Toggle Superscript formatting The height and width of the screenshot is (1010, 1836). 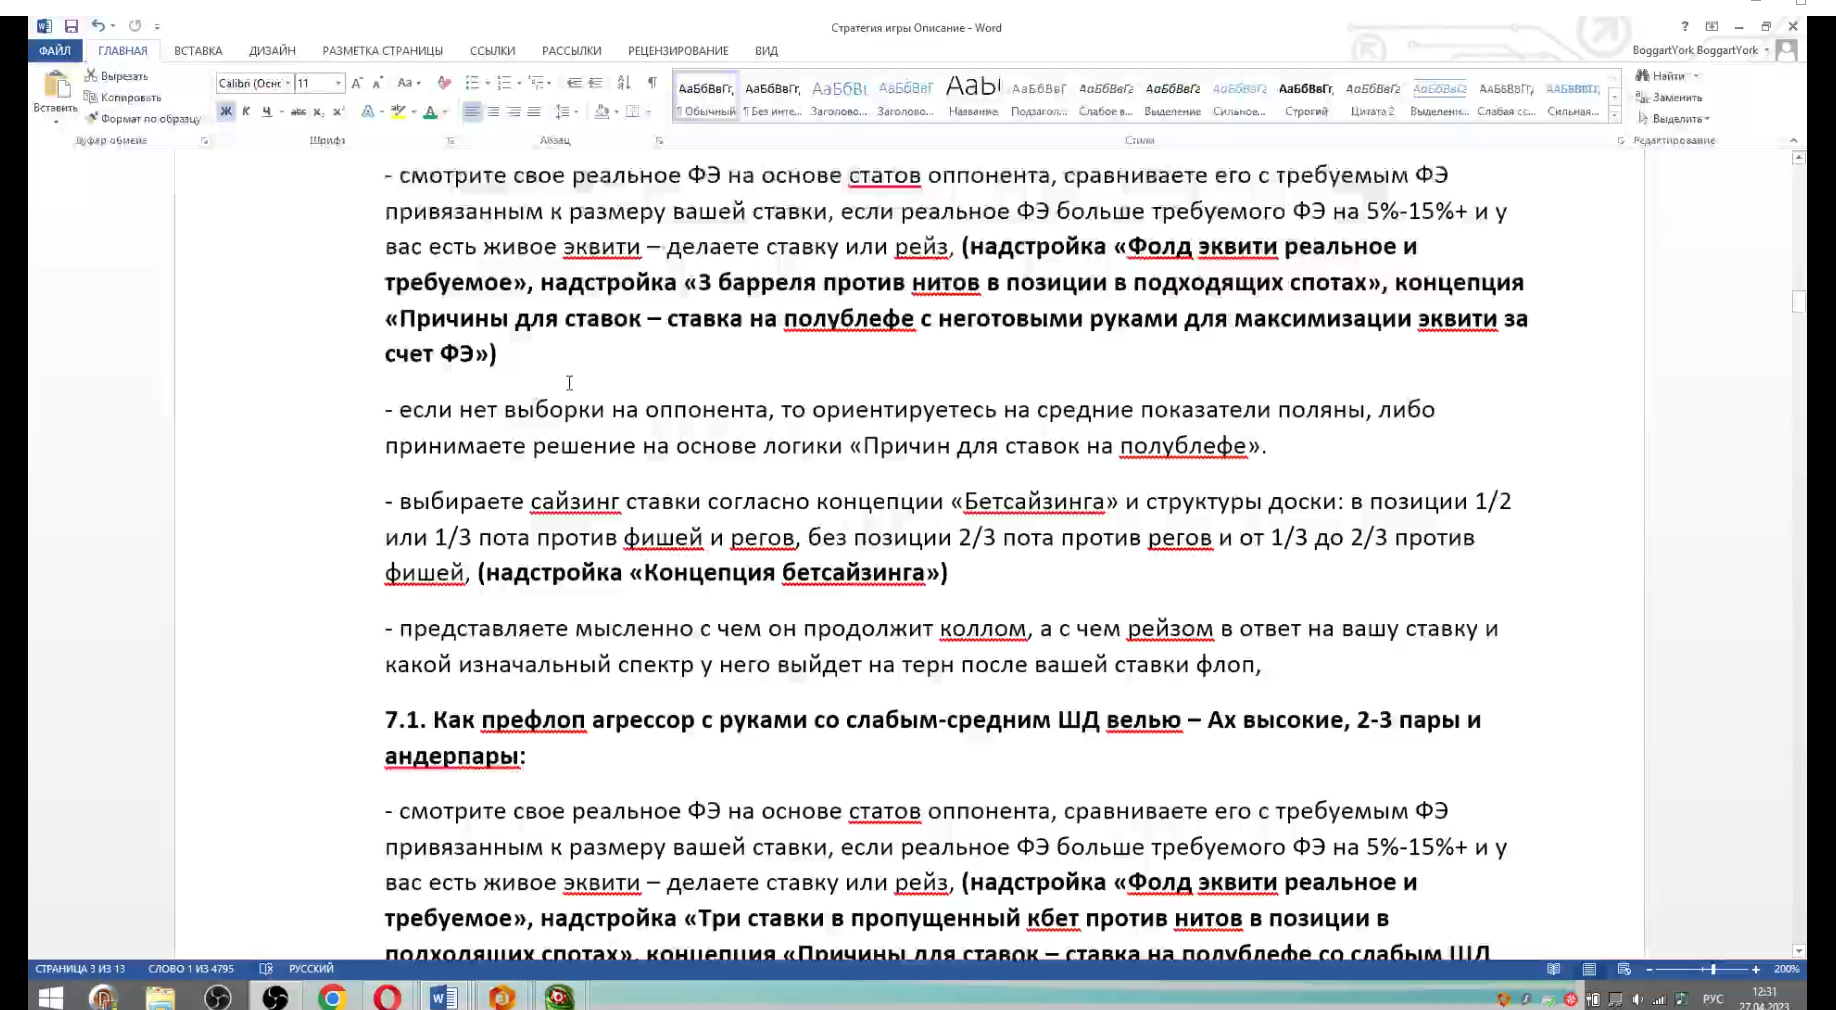[x=338, y=111]
